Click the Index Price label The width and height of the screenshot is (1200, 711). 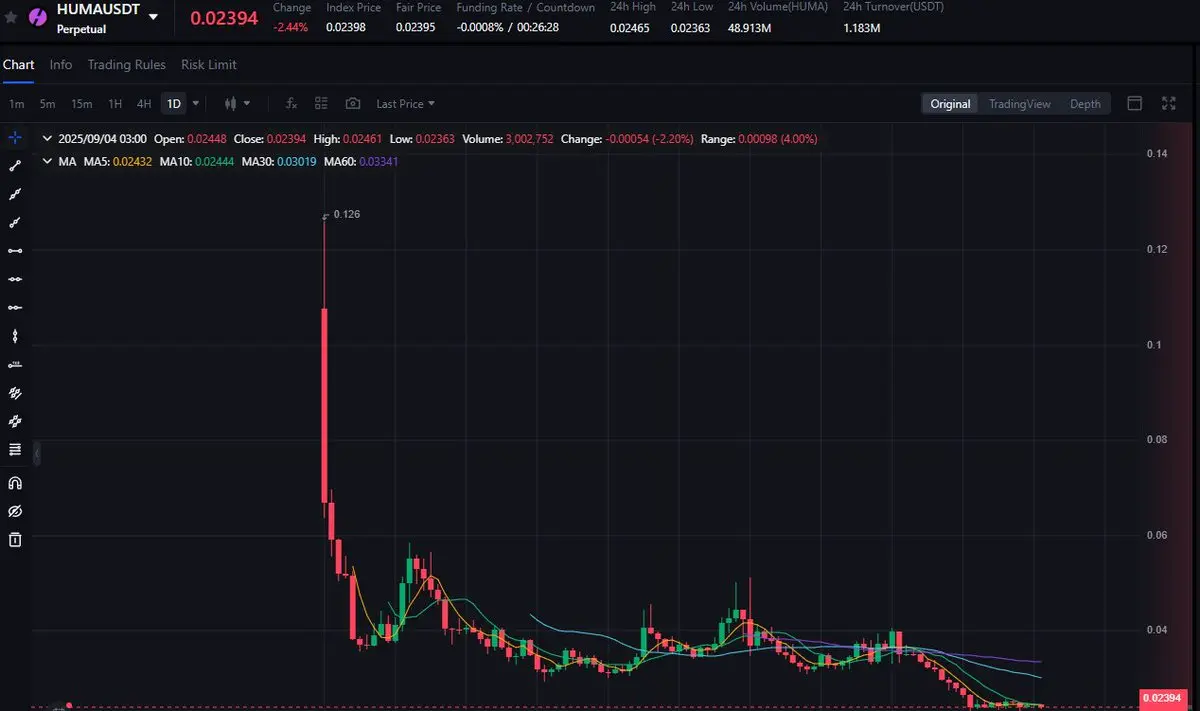[x=353, y=7]
